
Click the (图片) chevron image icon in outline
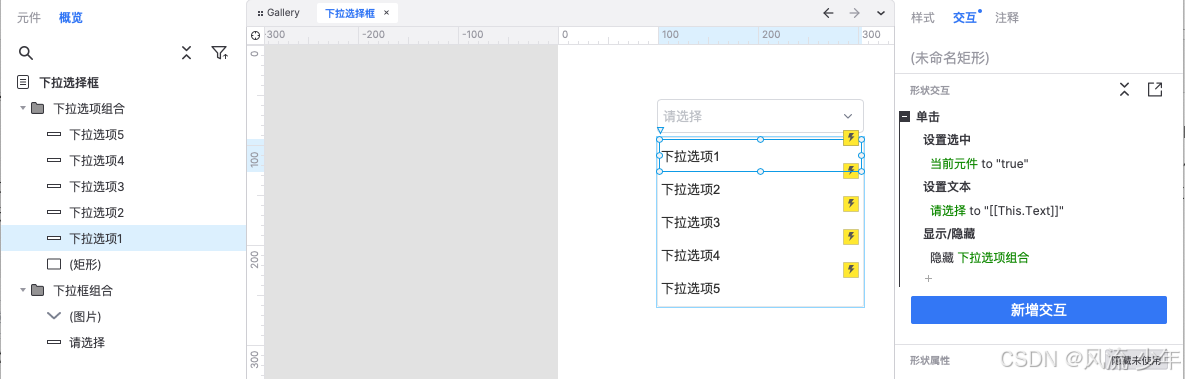click(x=54, y=315)
